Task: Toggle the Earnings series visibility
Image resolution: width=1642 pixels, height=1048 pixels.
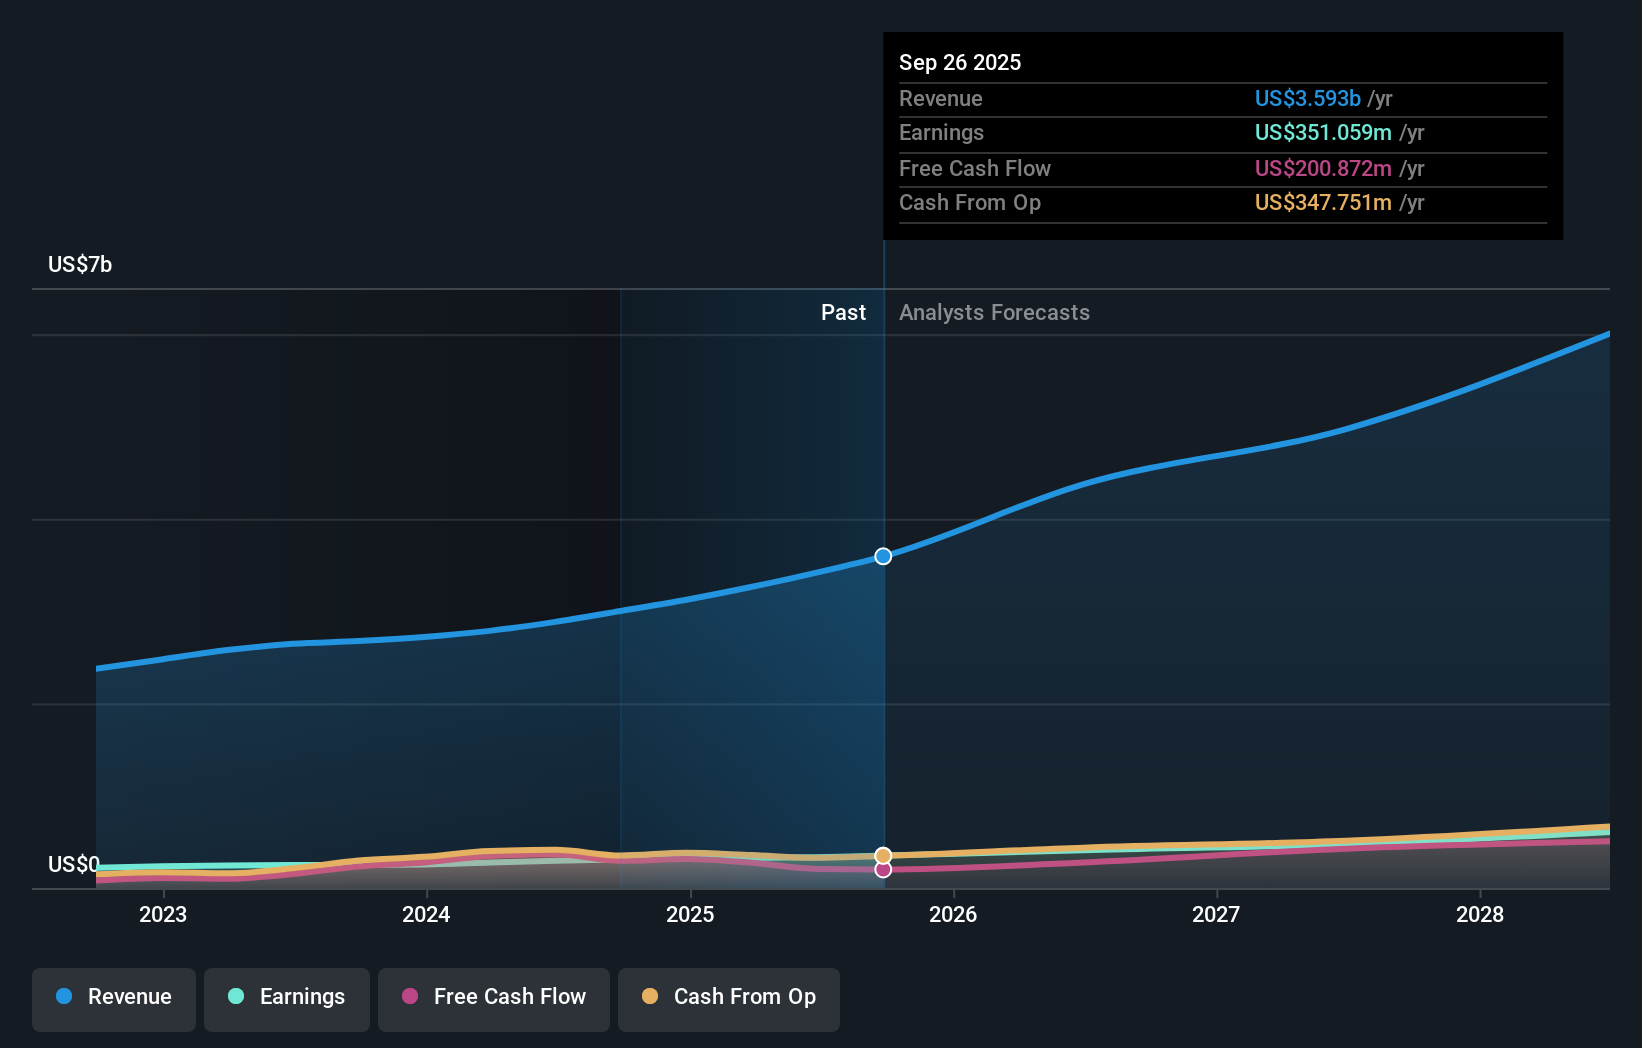Action: (x=287, y=997)
